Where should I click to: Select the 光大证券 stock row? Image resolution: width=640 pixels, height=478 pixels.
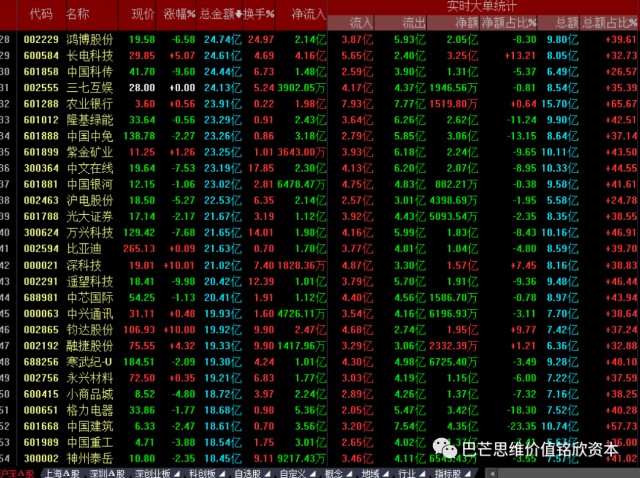(x=320, y=217)
